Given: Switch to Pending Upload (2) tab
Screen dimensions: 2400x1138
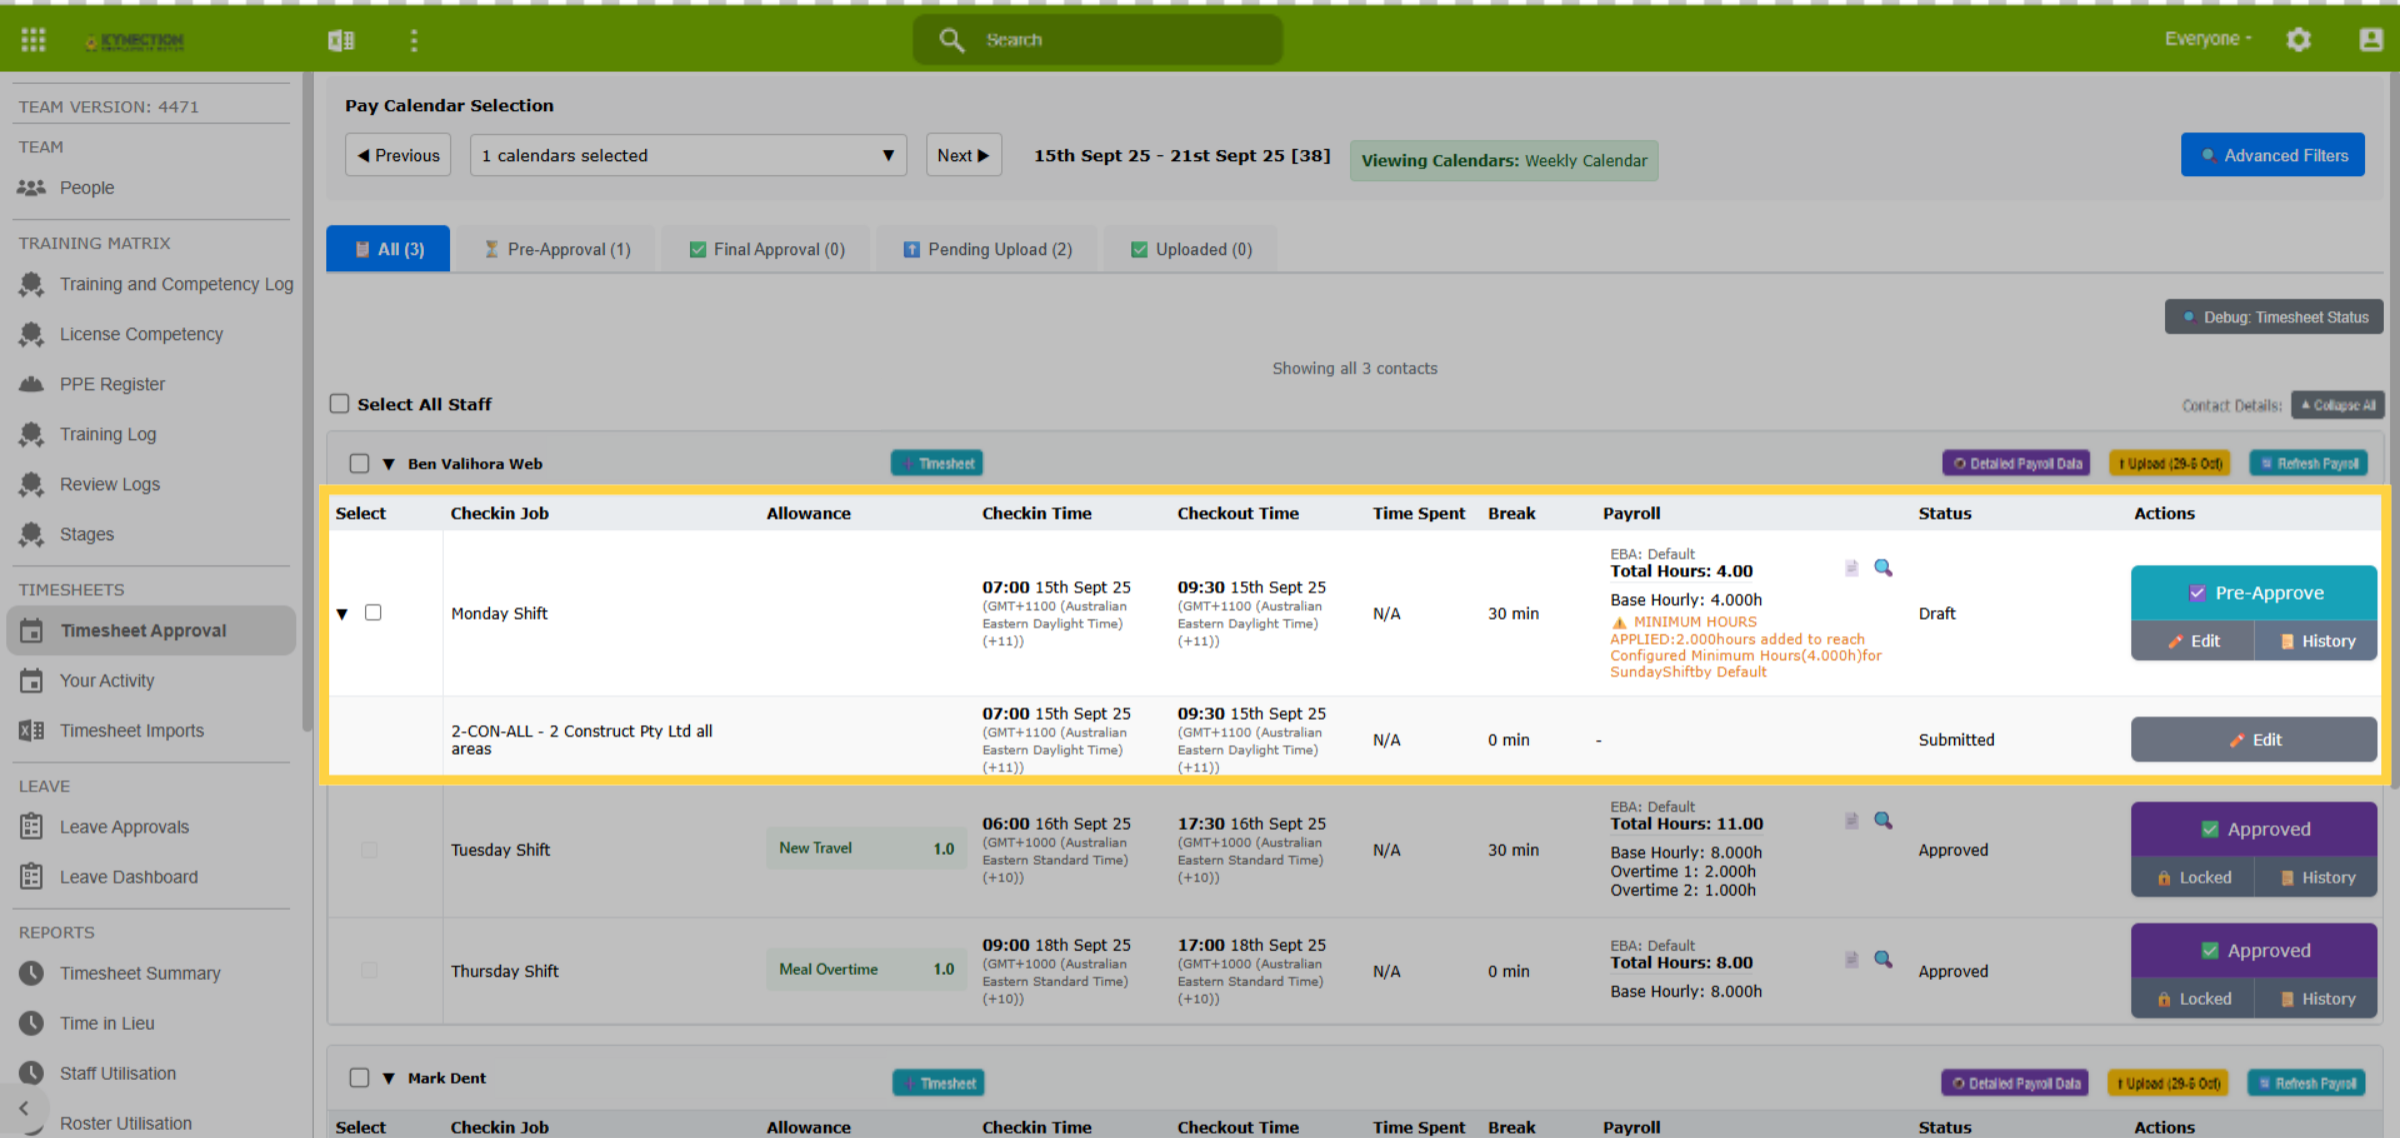Looking at the screenshot, I should (x=987, y=249).
